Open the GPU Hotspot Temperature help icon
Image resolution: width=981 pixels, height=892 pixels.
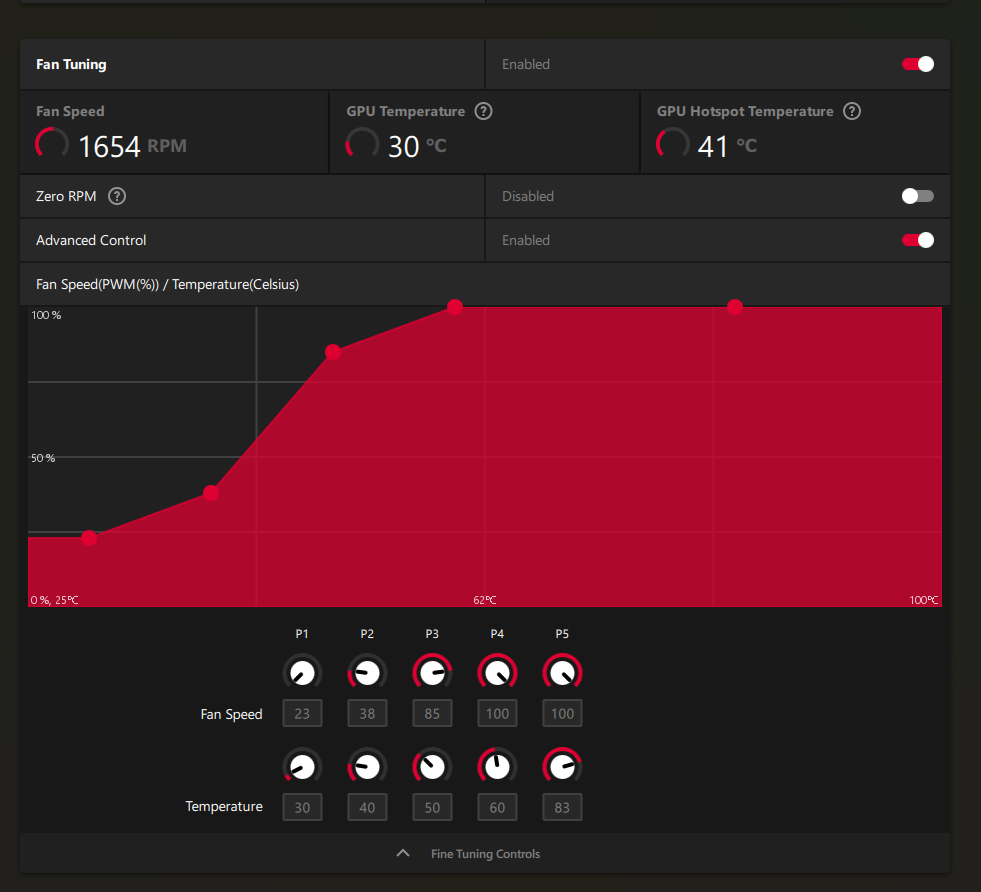[851, 111]
